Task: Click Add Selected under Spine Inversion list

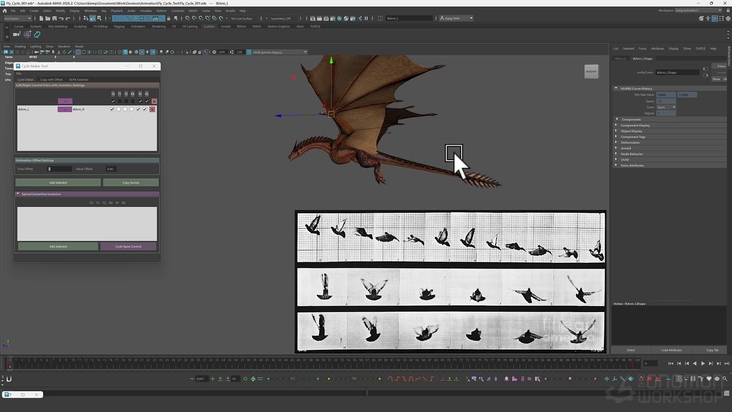Action: point(58,246)
